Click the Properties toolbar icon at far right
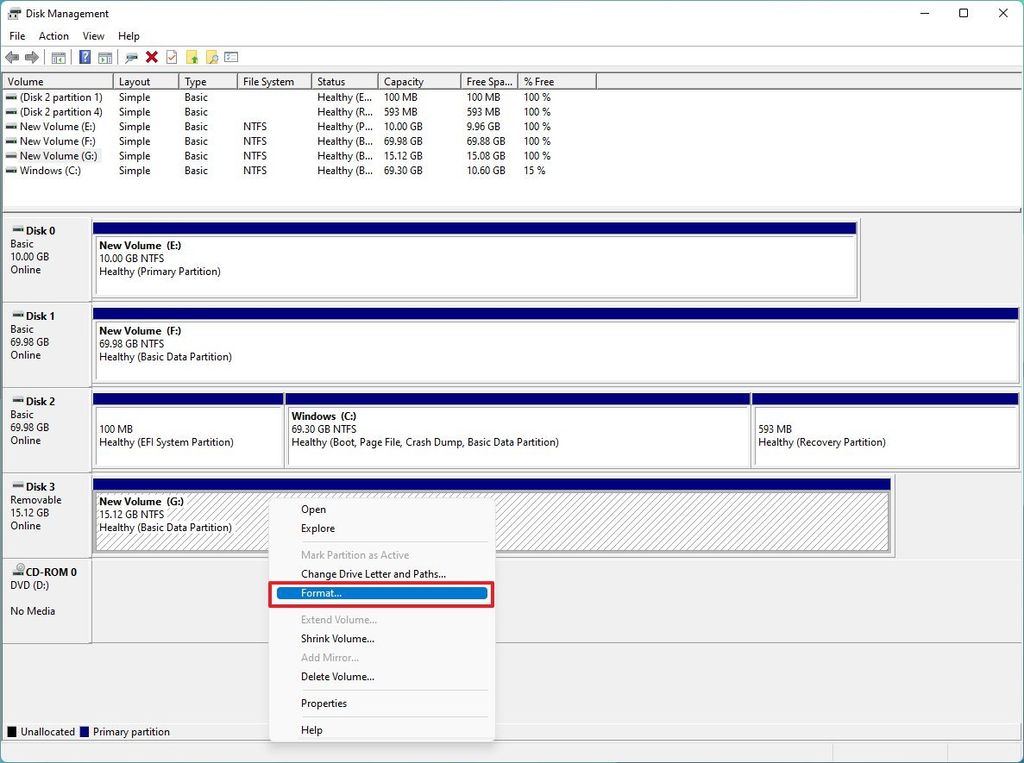Viewport: 1024px width, 763px height. click(231, 57)
